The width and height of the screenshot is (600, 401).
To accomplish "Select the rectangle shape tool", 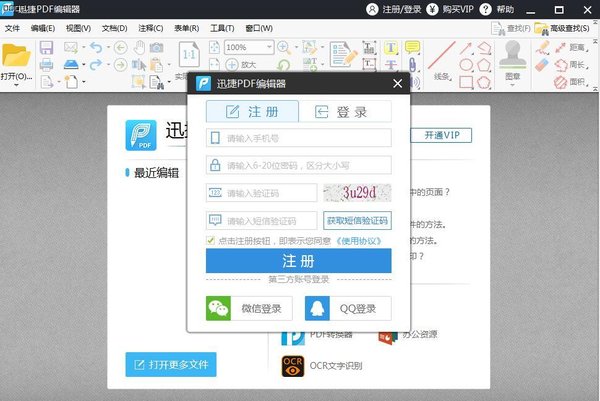I will tap(466, 82).
